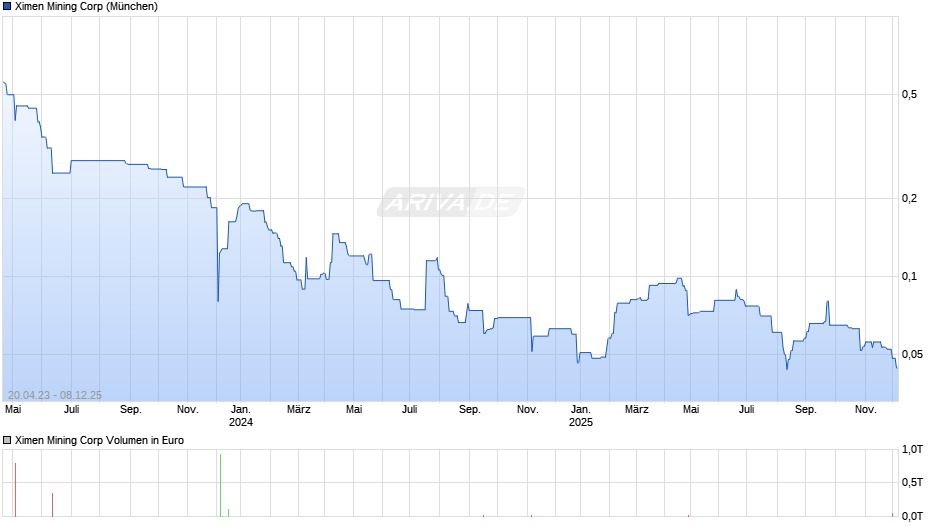The image size is (940, 526).
Task: Click the volume axis label '0,0T'
Action: click(912, 516)
